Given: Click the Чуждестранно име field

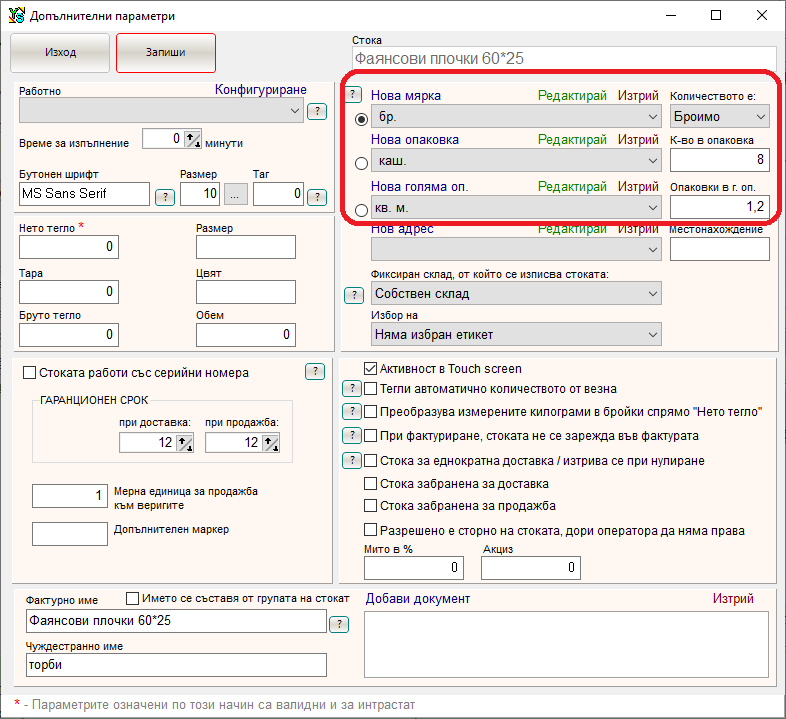Looking at the screenshot, I should tap(176, 665).
